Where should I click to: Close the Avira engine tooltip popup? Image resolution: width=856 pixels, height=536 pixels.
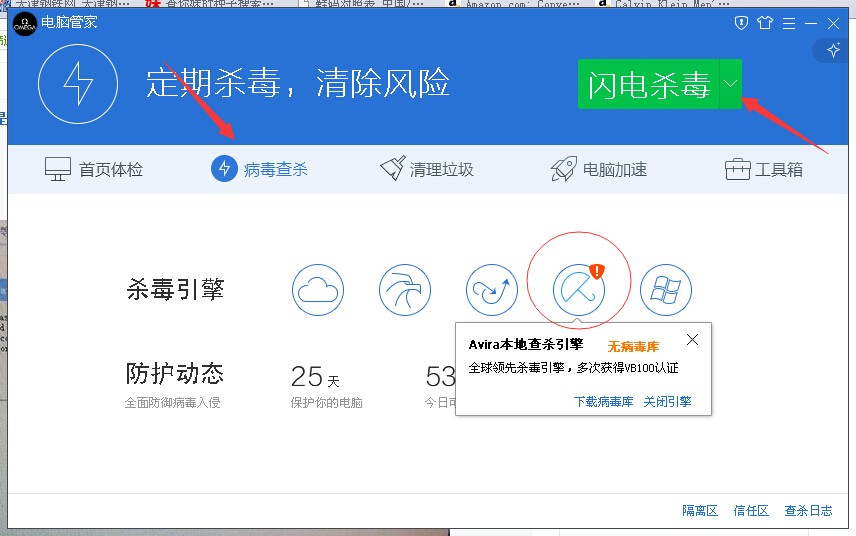(692, 340)
